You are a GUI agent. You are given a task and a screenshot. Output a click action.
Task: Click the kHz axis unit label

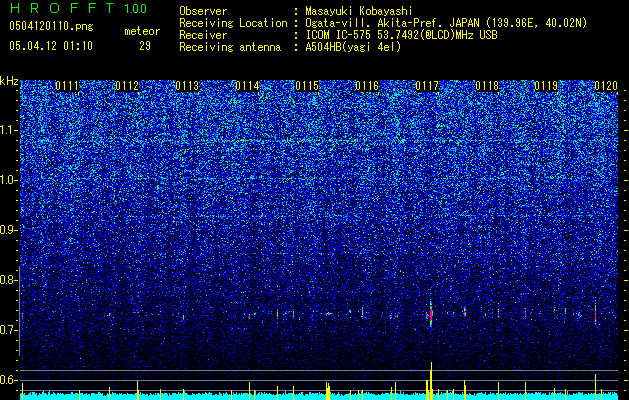pyautogui.click(x=9, y=81)
